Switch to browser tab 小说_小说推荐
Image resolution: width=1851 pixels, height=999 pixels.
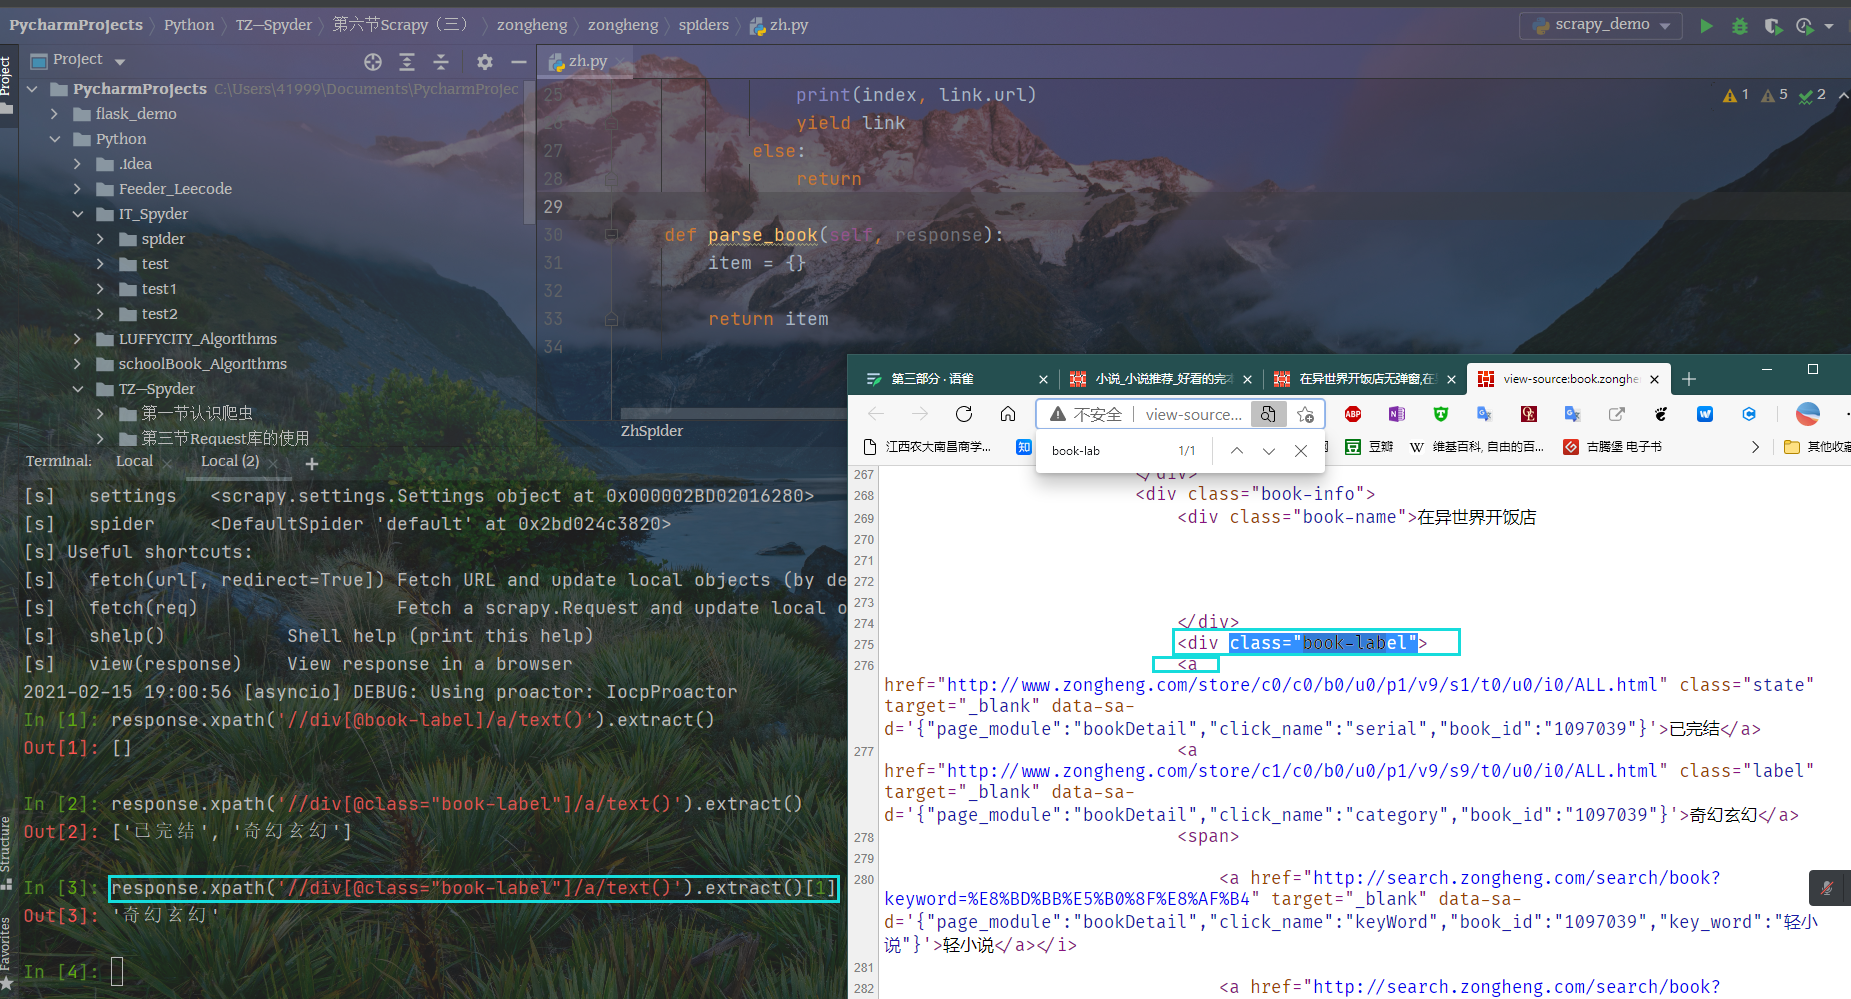click(x=1164, y=379)
